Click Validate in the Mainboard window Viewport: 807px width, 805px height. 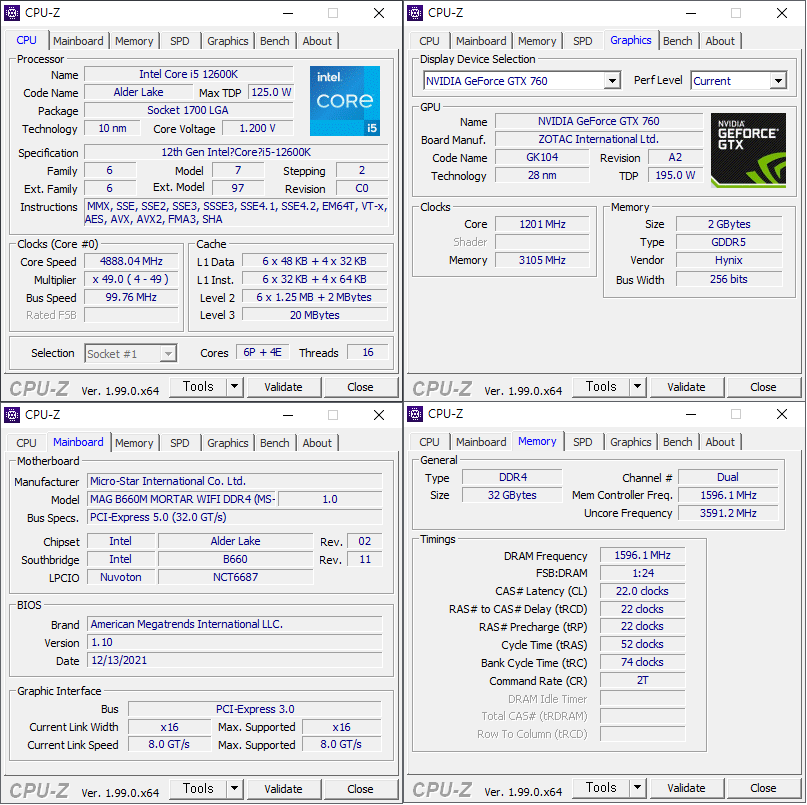[x=284, y=789]
